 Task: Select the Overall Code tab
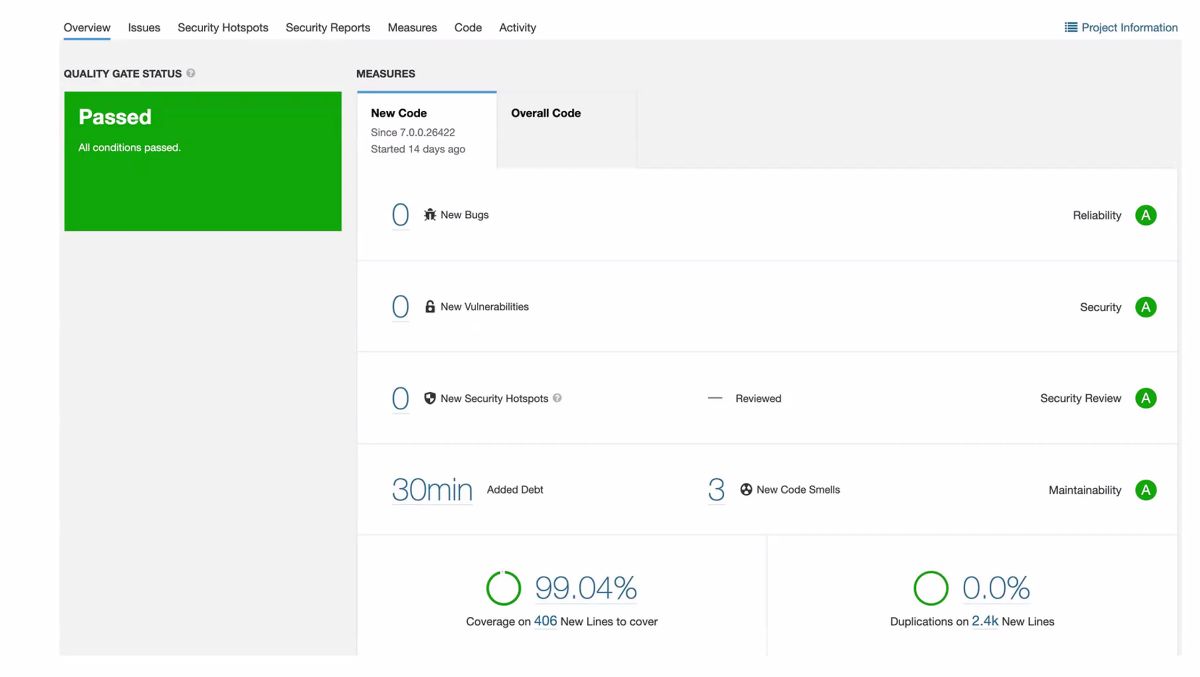[567, 130]
